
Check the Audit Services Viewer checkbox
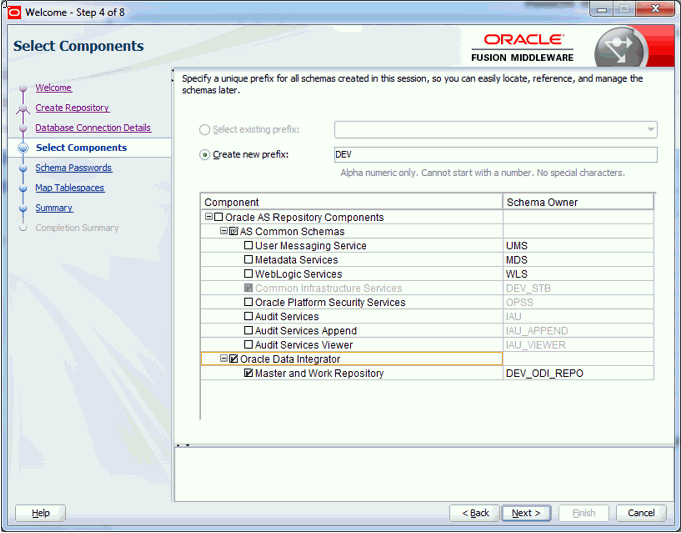pos(248,344)
